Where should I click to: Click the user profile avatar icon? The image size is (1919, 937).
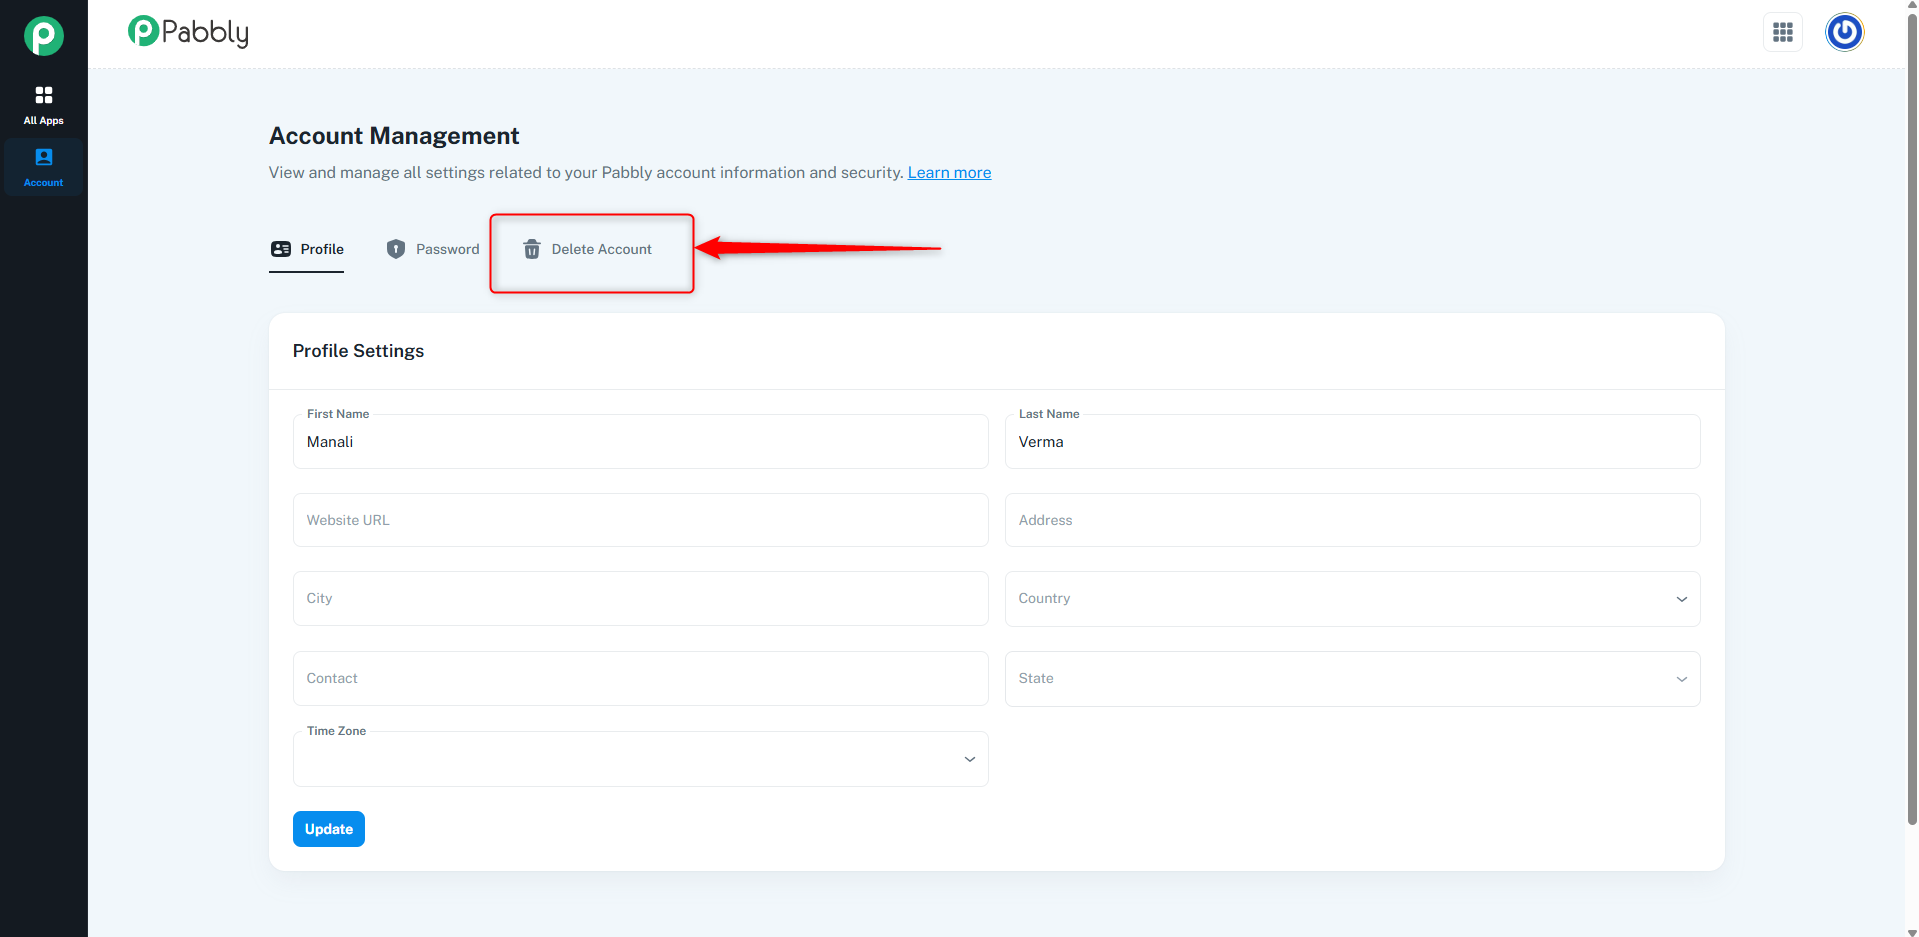click(1844, 32)
